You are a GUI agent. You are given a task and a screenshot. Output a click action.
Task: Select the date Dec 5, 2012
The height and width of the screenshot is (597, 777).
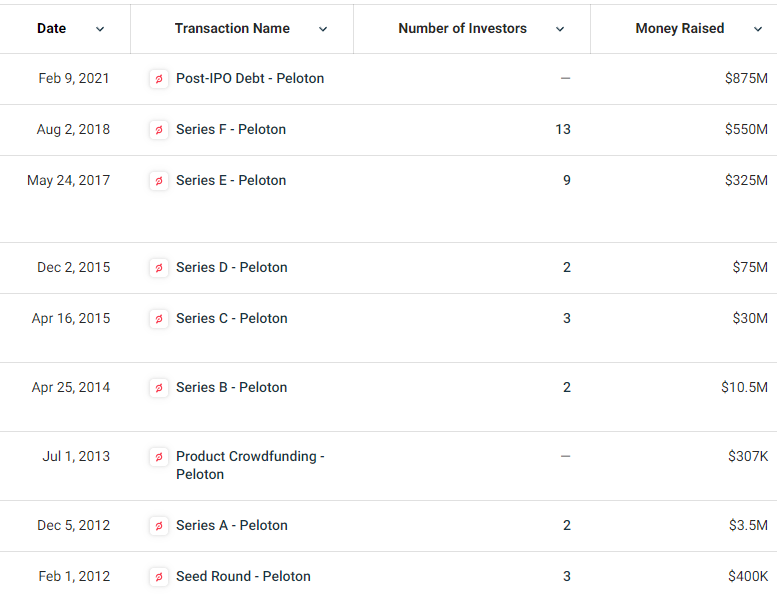coord(74,526)
